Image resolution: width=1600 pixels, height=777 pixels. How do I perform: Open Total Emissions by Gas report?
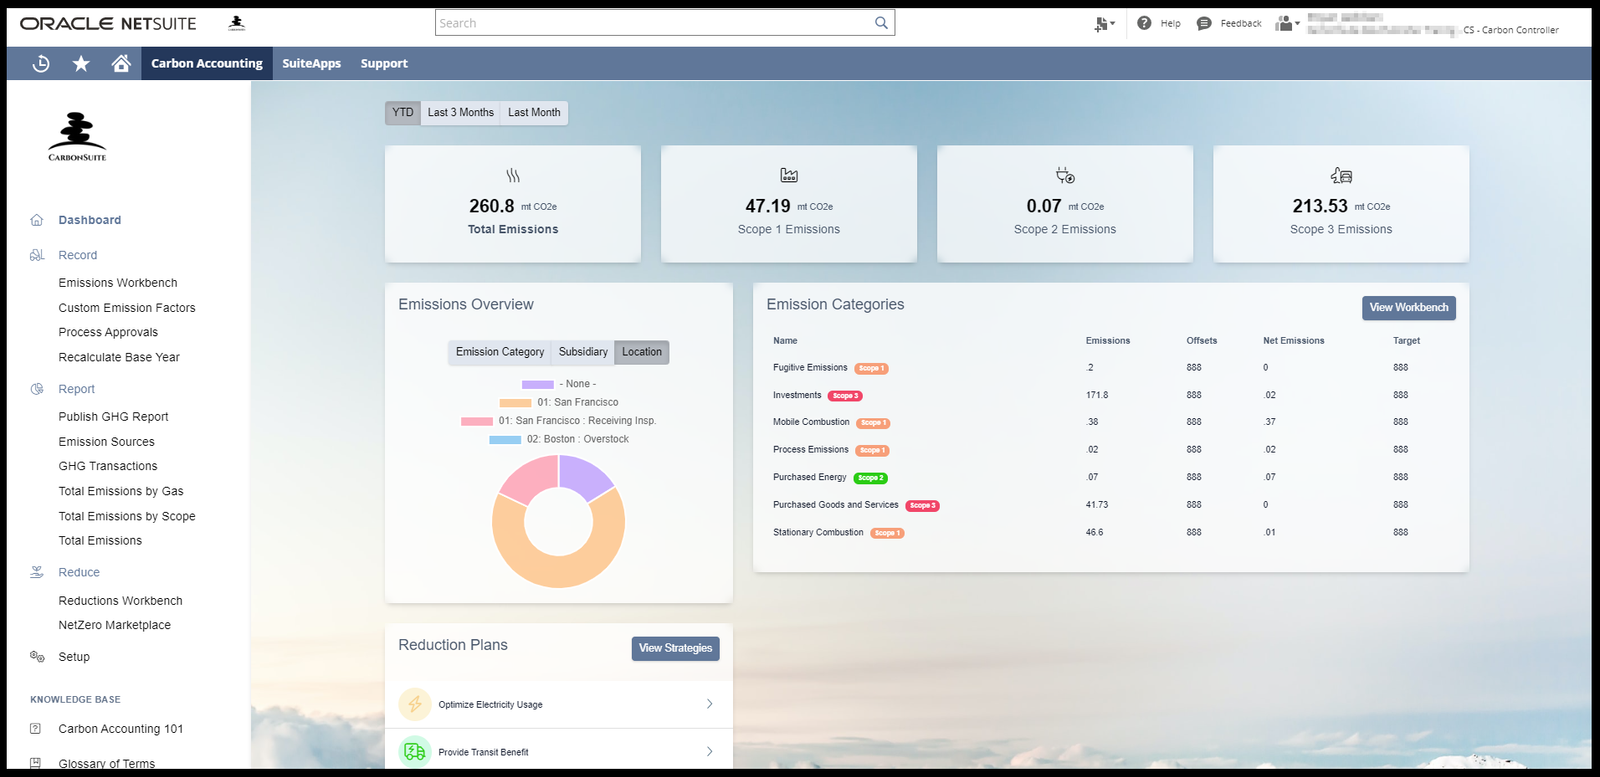tap(121, 491)
